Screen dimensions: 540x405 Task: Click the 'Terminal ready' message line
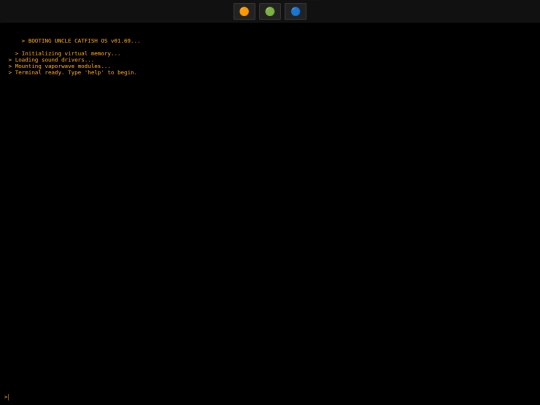point(73,72)
